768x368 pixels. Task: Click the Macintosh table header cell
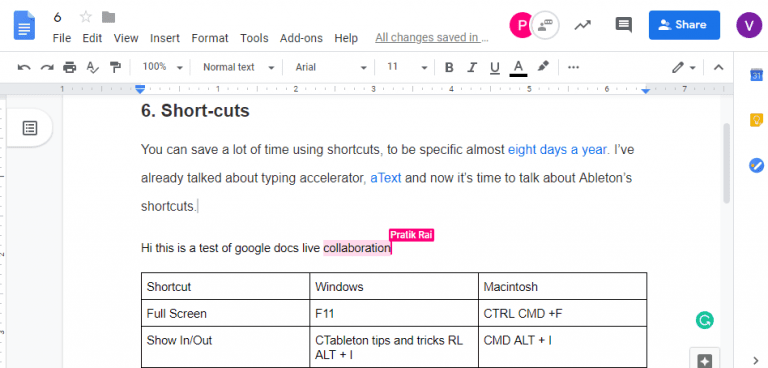click(562, 286)
